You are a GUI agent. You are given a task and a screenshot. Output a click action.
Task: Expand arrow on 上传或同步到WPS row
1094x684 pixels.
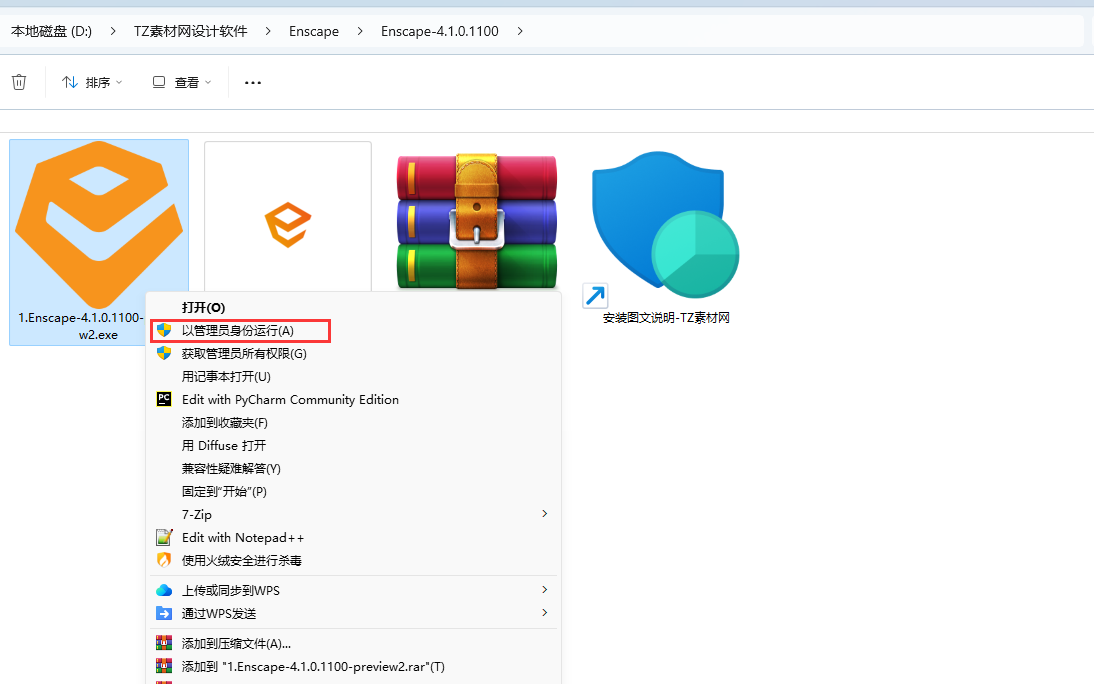tap(544, 590)
